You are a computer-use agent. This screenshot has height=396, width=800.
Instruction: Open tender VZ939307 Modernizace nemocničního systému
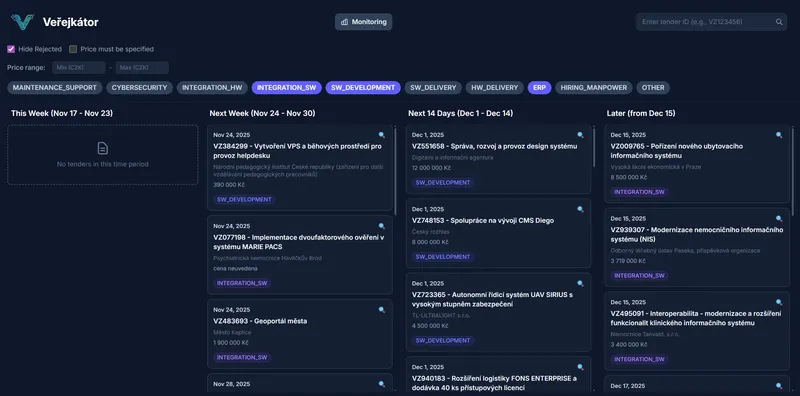coord(697,235)
